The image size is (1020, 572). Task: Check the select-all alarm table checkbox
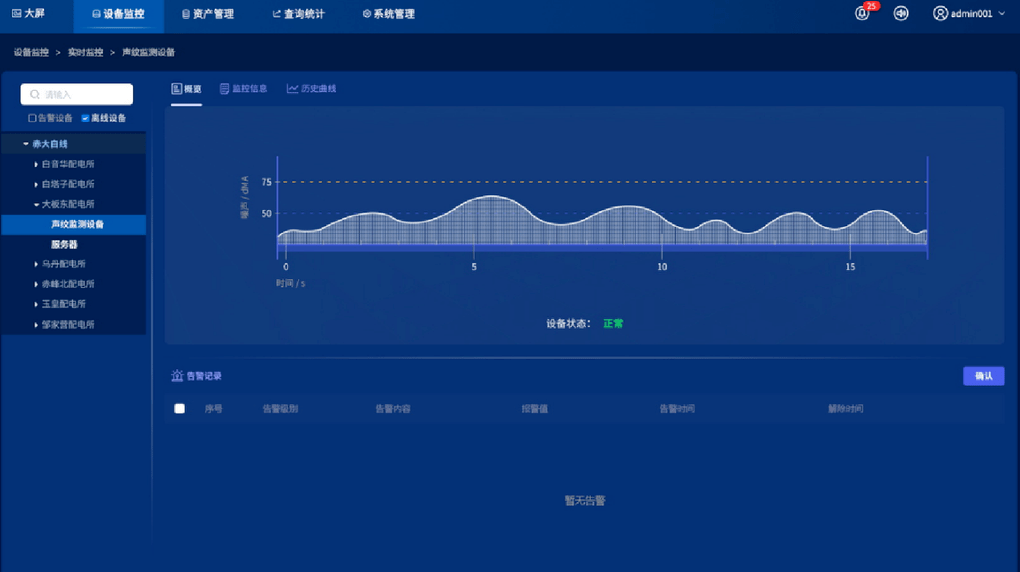[180, 409]
